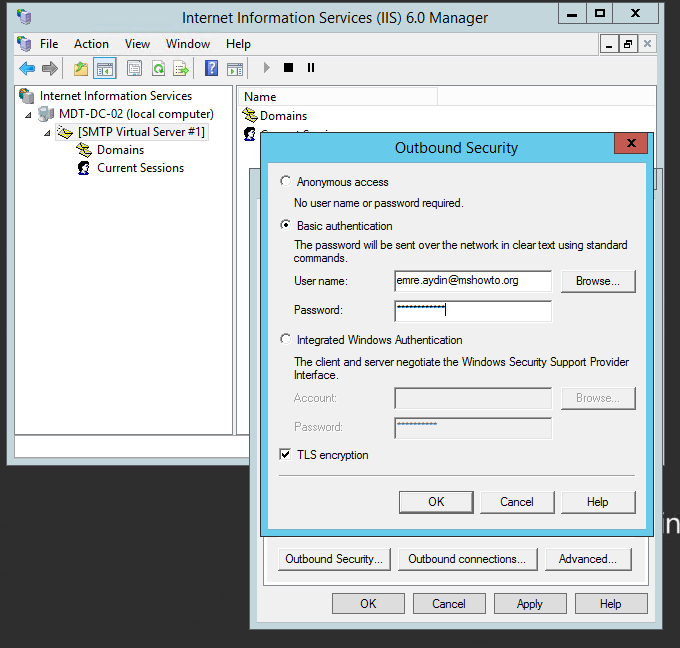Click Browse next to User name
The height and width of the screenshot is (648, 680).
(x=598, y=281)
